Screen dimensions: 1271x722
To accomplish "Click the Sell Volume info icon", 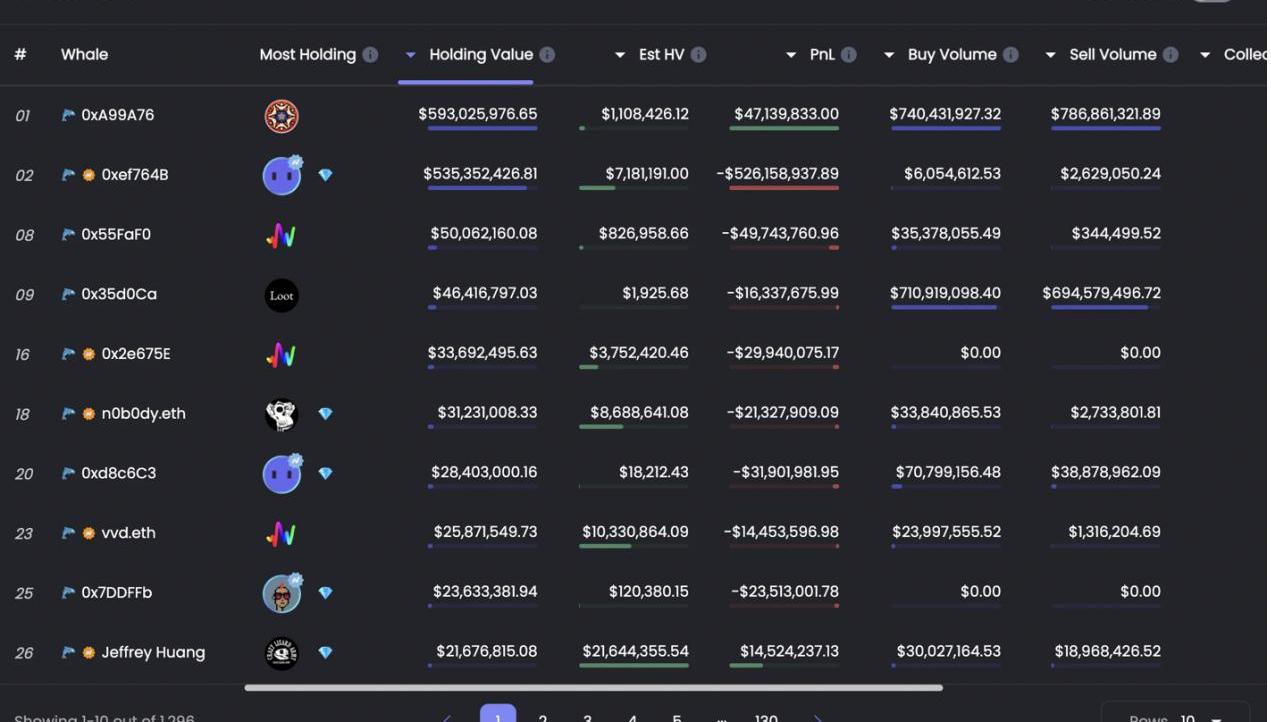I will (x=1170, y=55).
